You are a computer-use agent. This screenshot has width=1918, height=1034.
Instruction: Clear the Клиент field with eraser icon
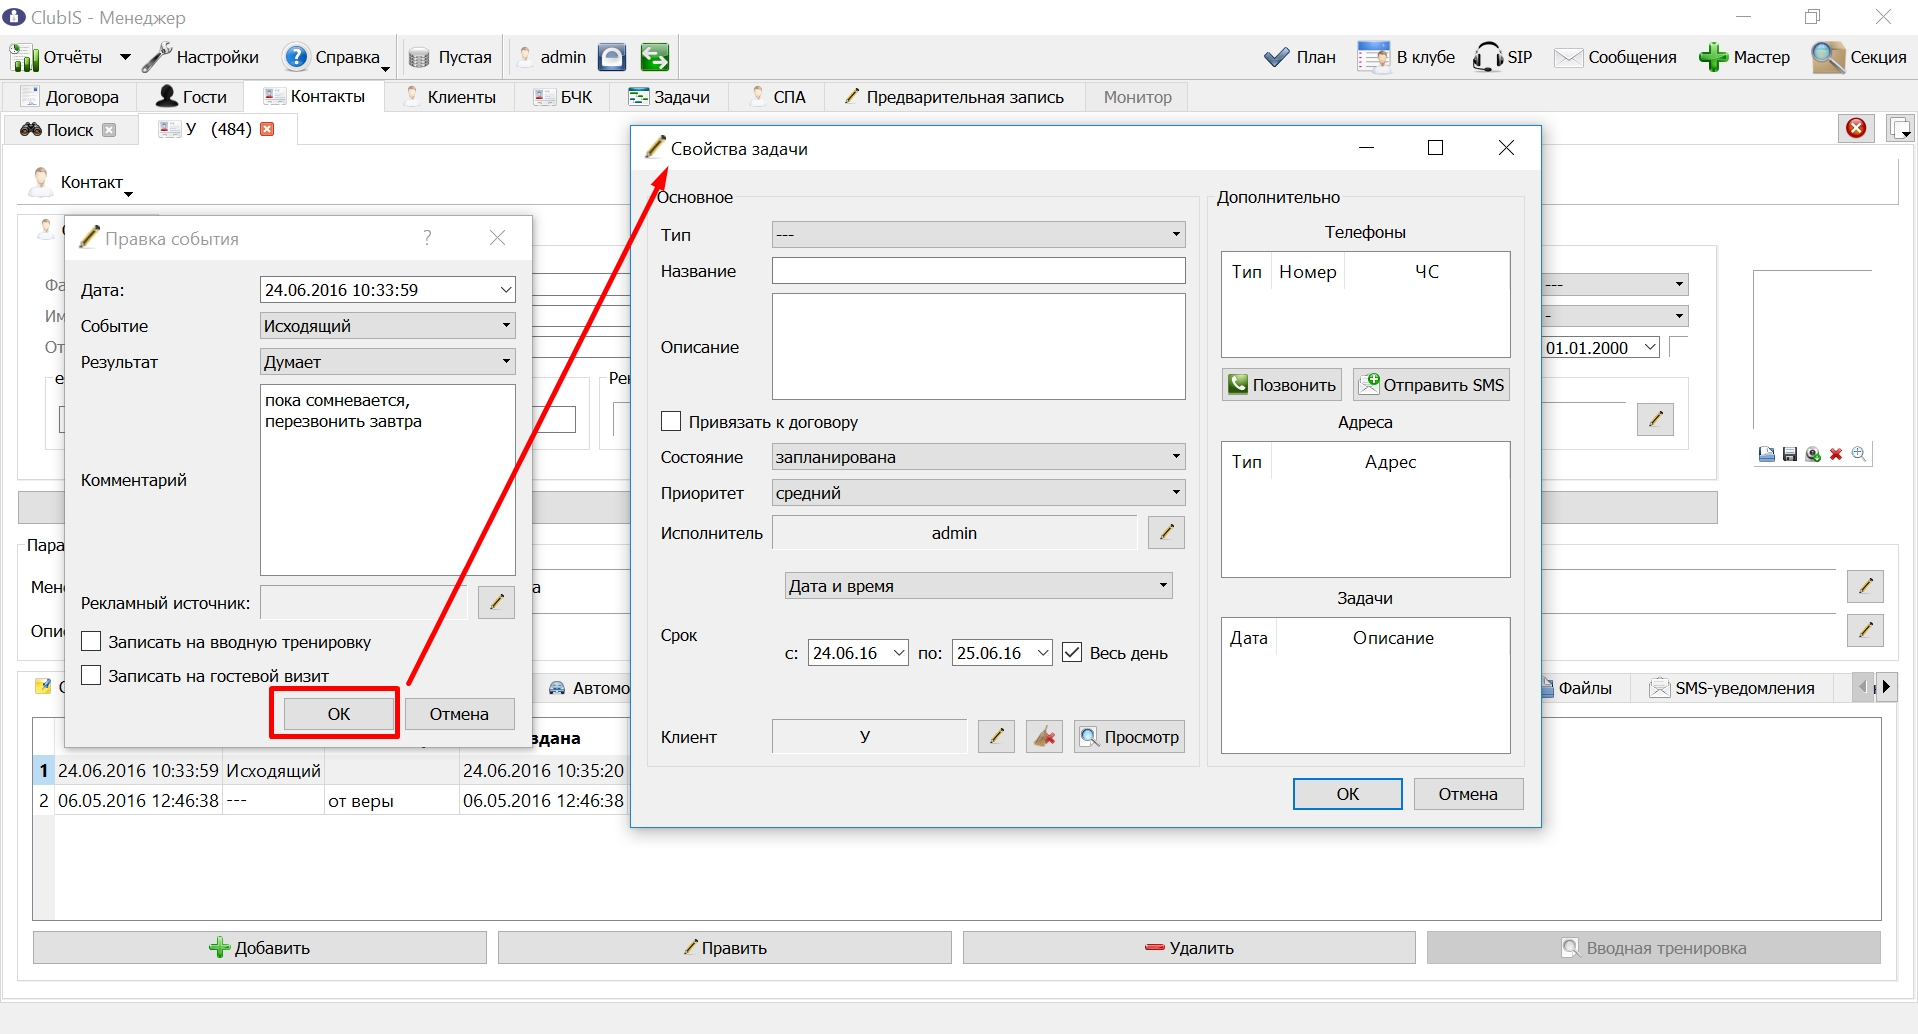[1044, 737]
